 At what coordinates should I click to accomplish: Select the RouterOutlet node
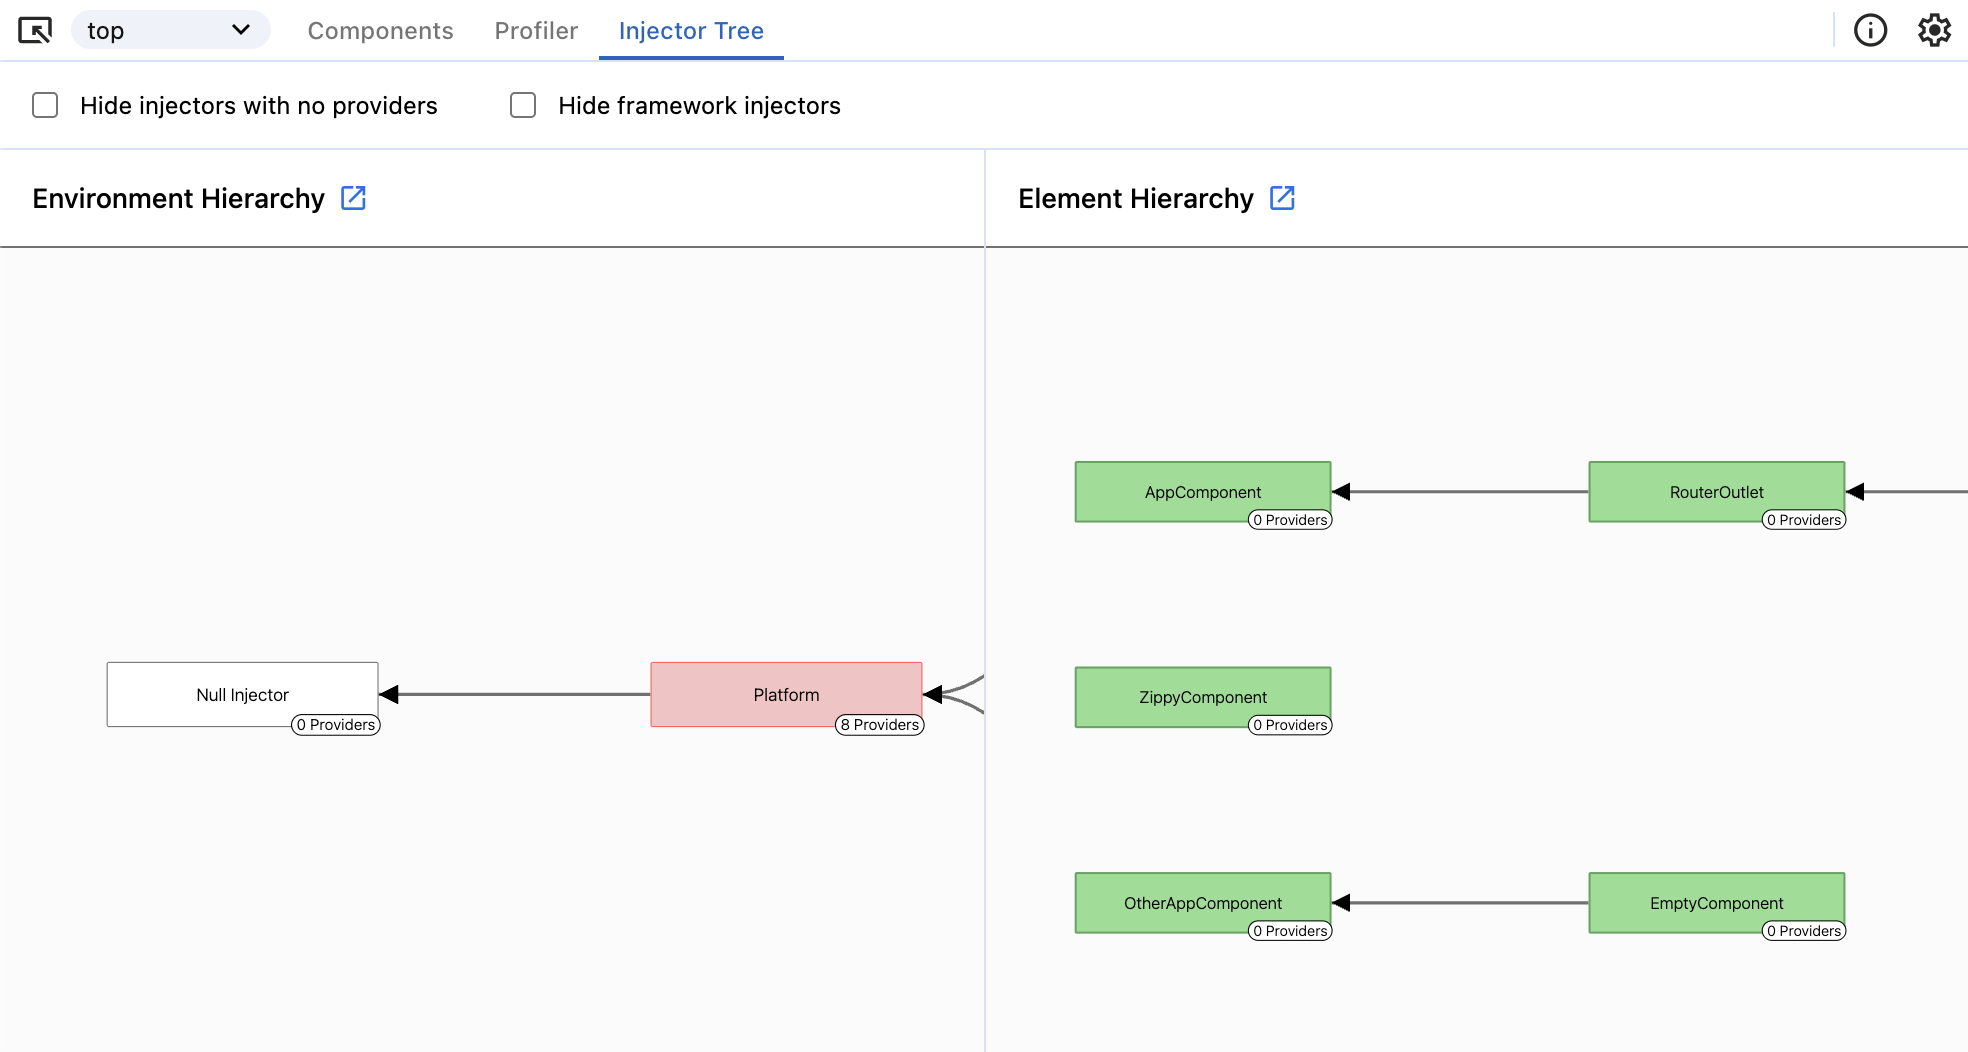1716,491
